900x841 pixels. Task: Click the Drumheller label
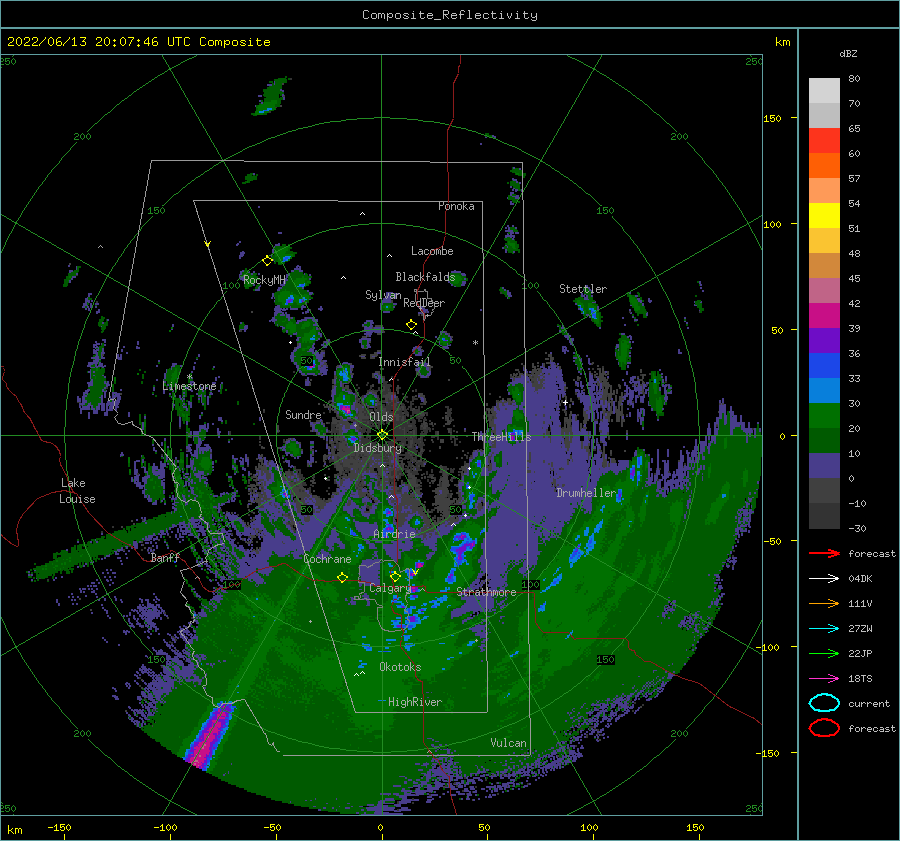[586, 493]
